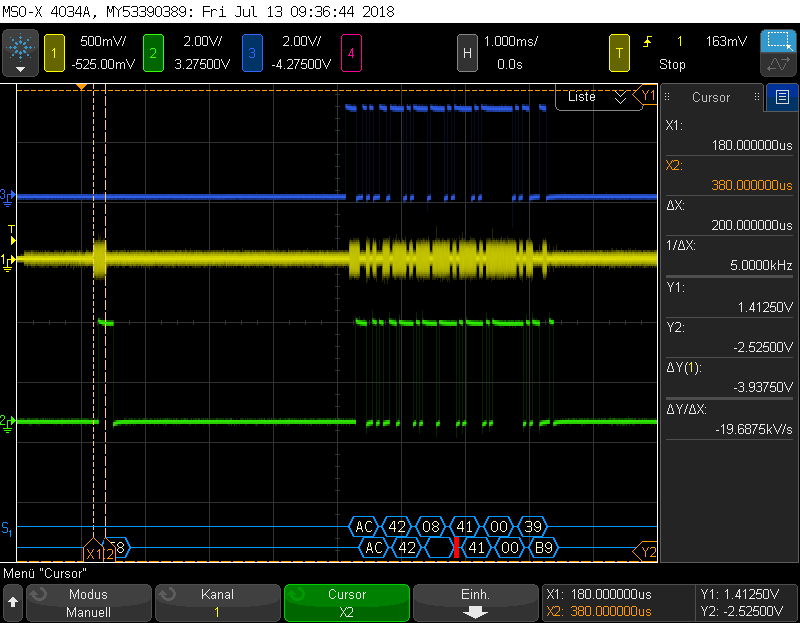800x623 pixels.
Task: Click the ΔY(1) -3.93750V value
Action: click(763, 387)
